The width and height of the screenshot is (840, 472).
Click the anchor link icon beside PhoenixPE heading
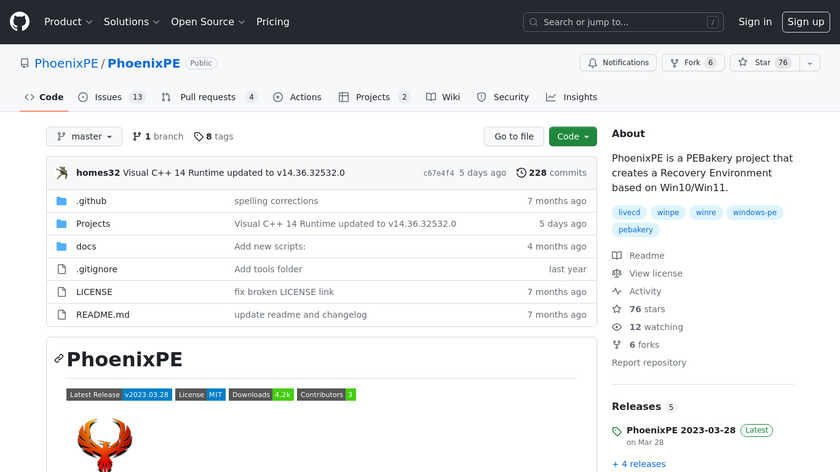click(59, 359)
